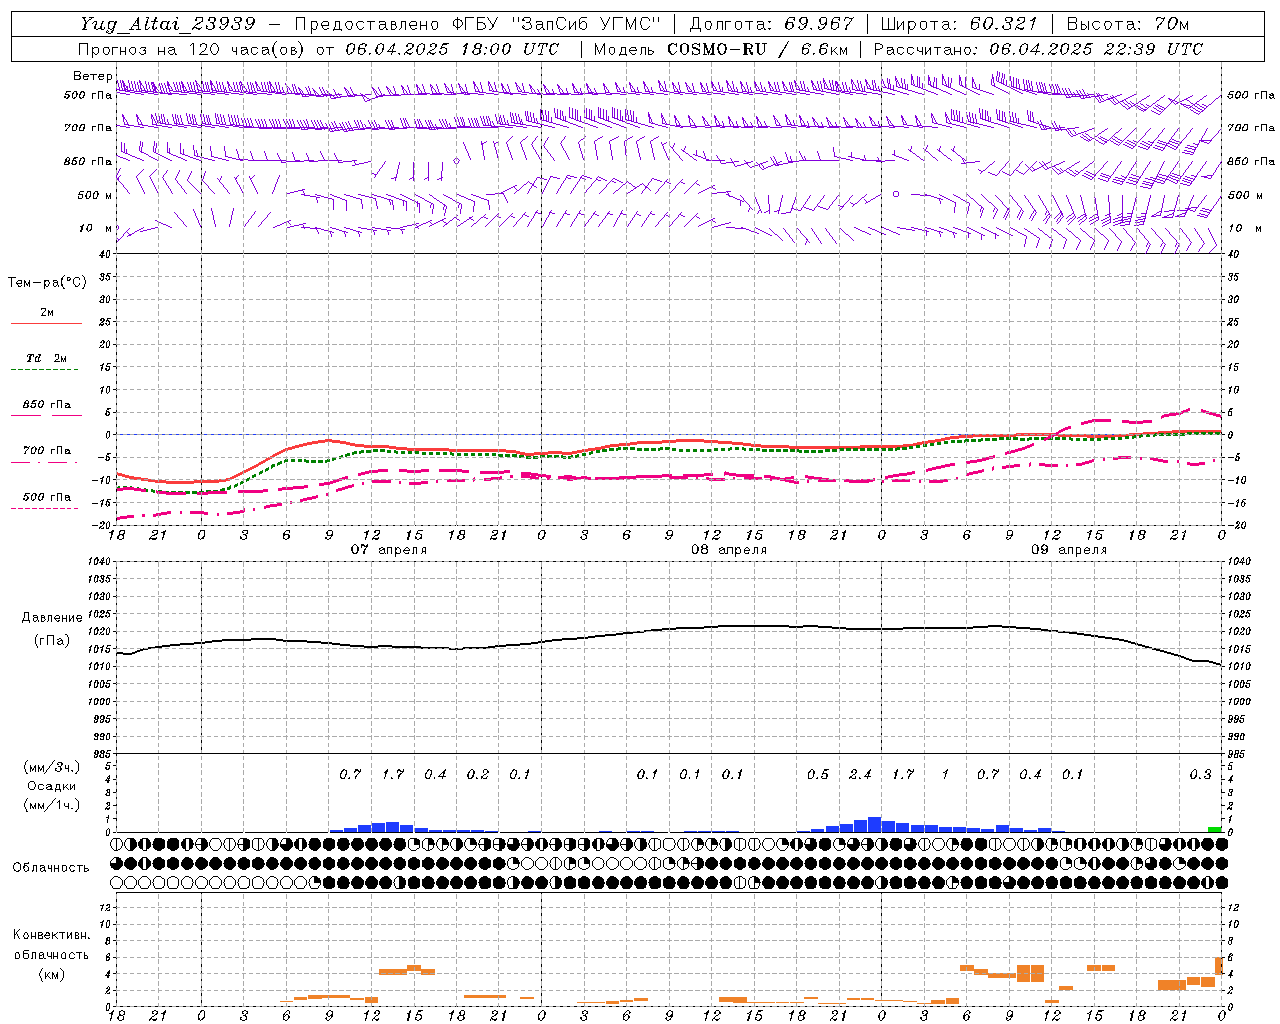Click the Долгота: 69.967 header field
1280x1024 pixels.
pos(772,24)
